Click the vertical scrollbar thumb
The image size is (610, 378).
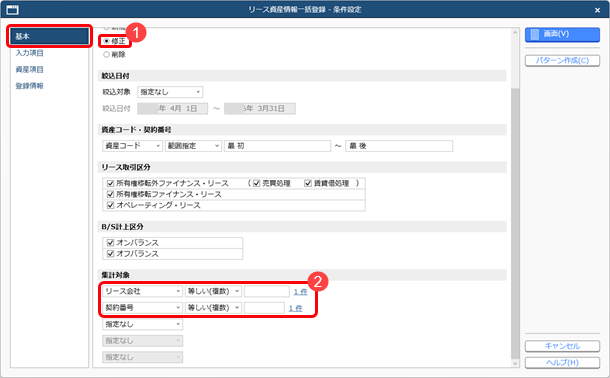coord(515,223)
